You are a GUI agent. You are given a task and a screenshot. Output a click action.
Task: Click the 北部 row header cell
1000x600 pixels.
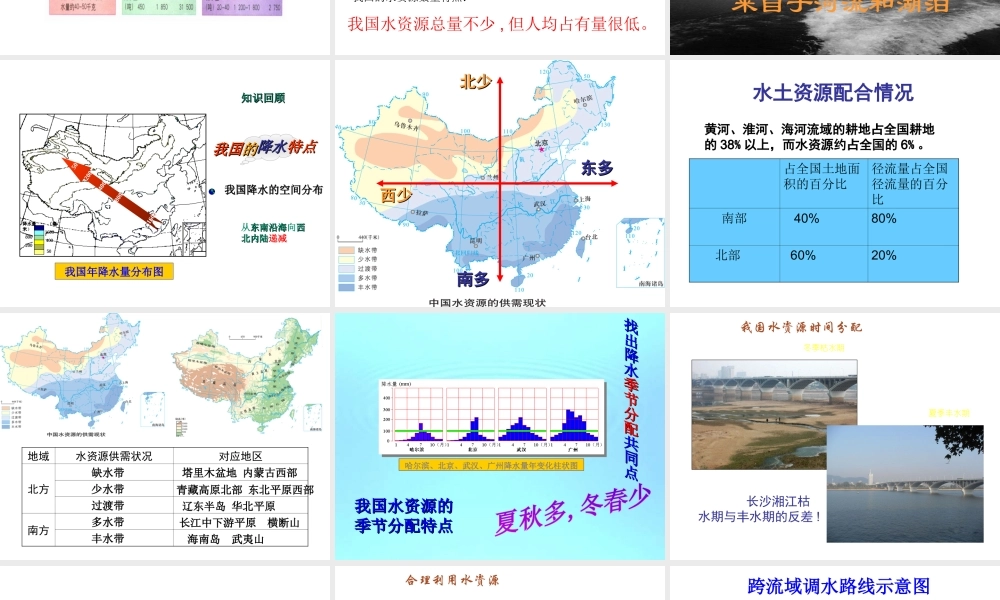tap(734, 263)
